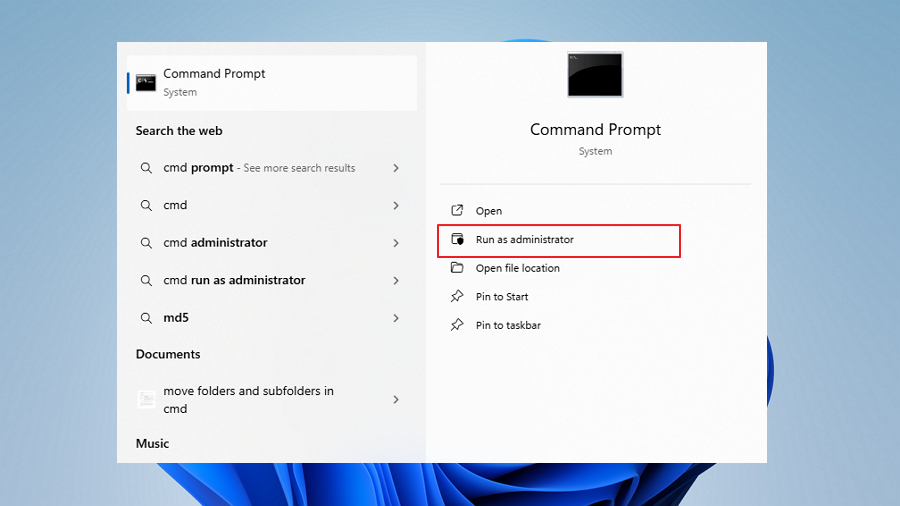
Task: Click the pin icon beside Pin to taskbar
Action: click(457, 325)
